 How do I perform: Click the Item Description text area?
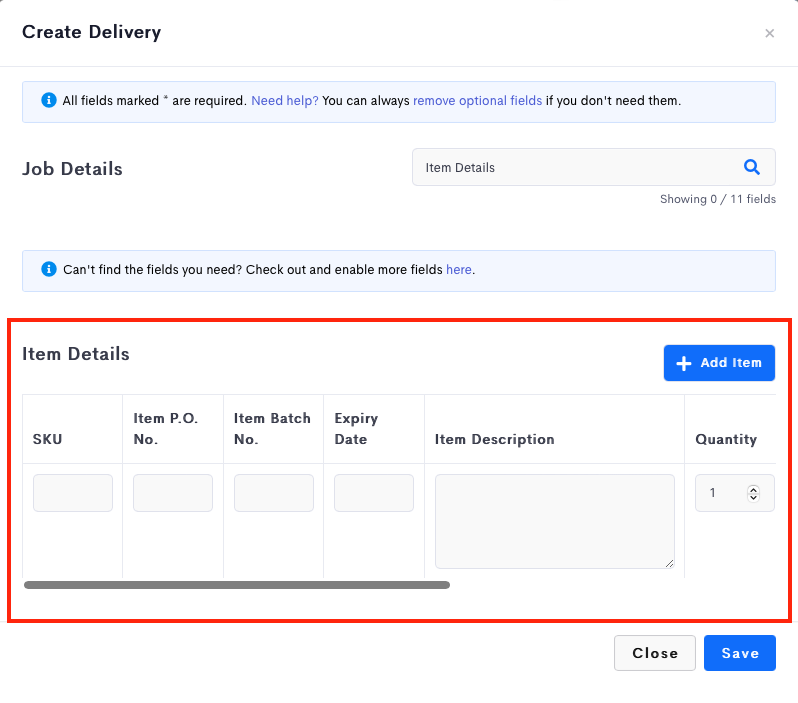(x=555, y=521)
